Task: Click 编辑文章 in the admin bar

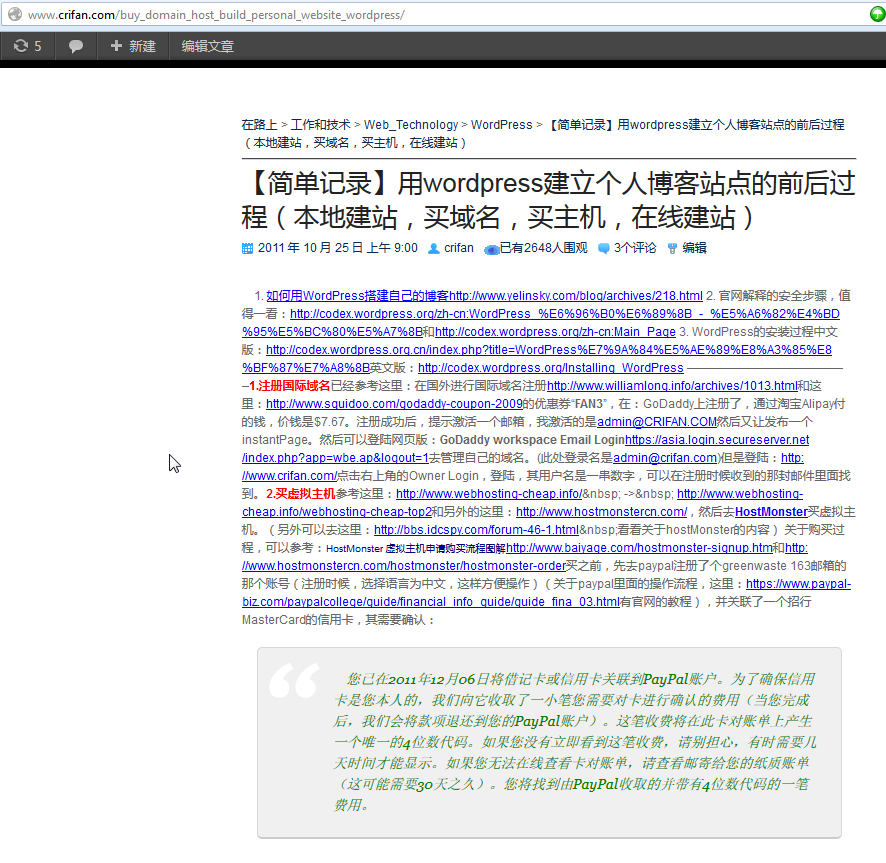Action: tap(207, 46)
